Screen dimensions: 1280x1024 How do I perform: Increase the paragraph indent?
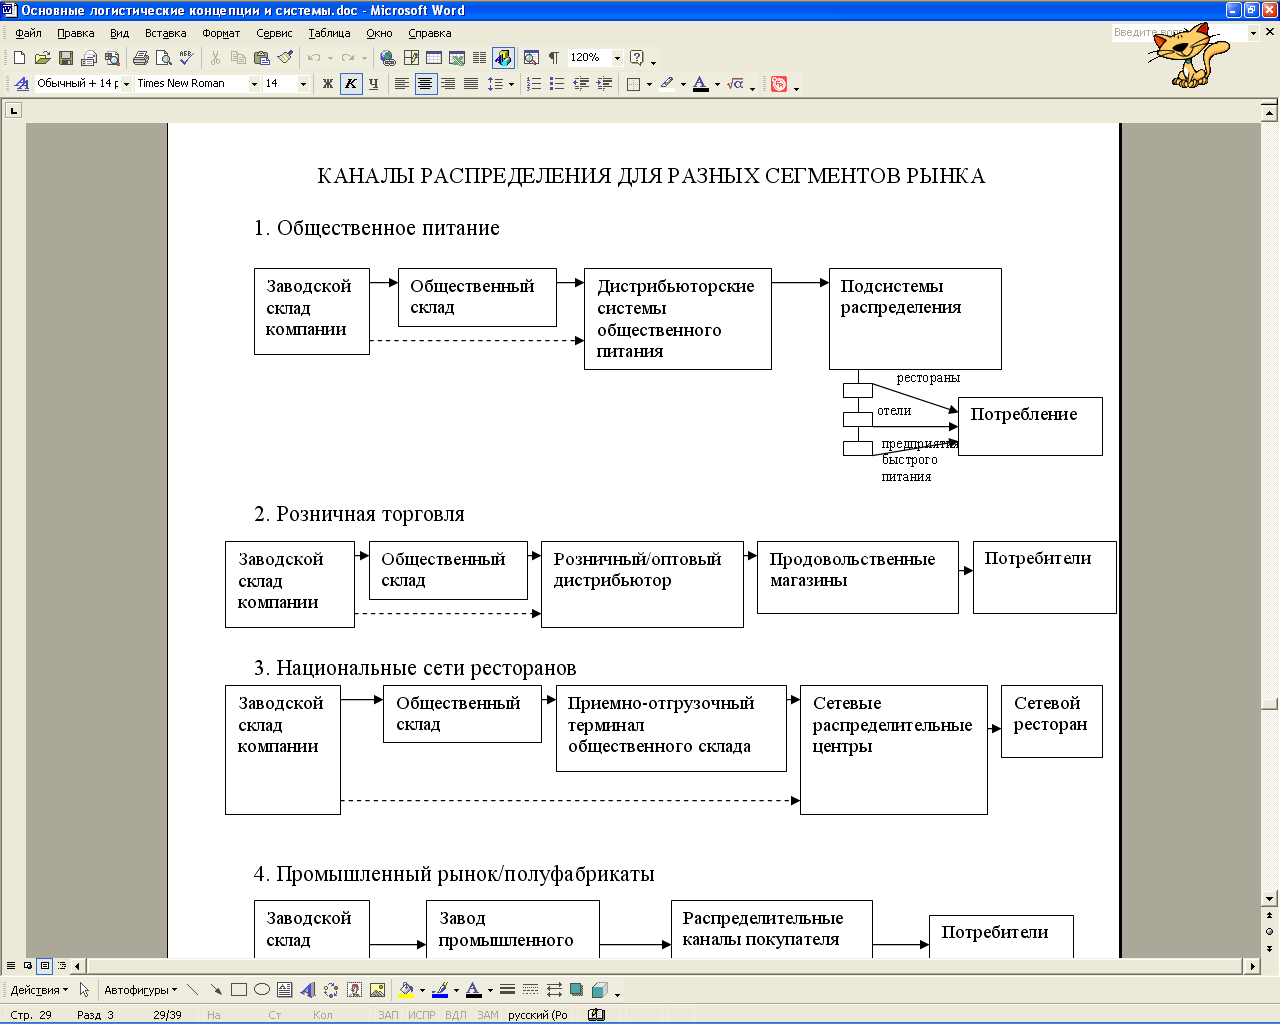point(604,84)
